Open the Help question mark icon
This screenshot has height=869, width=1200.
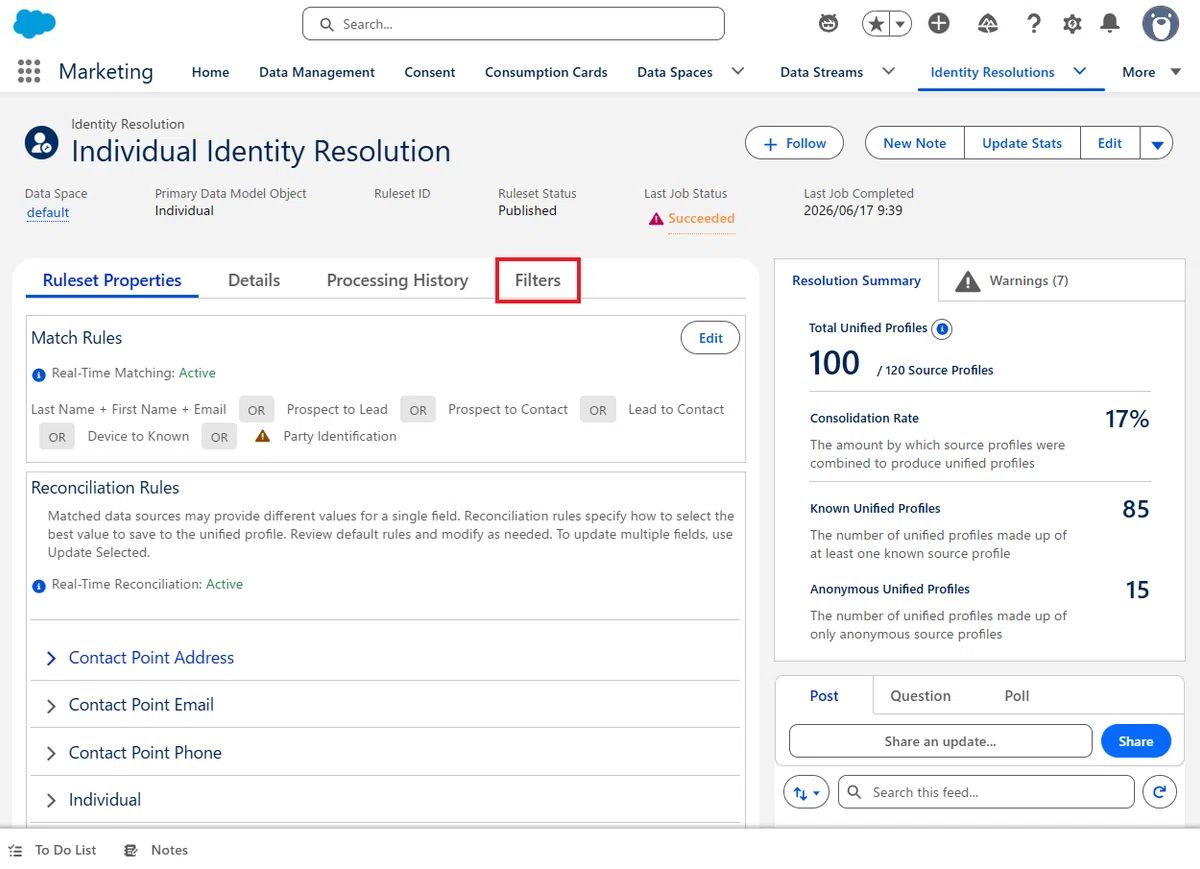point(1034,24)
